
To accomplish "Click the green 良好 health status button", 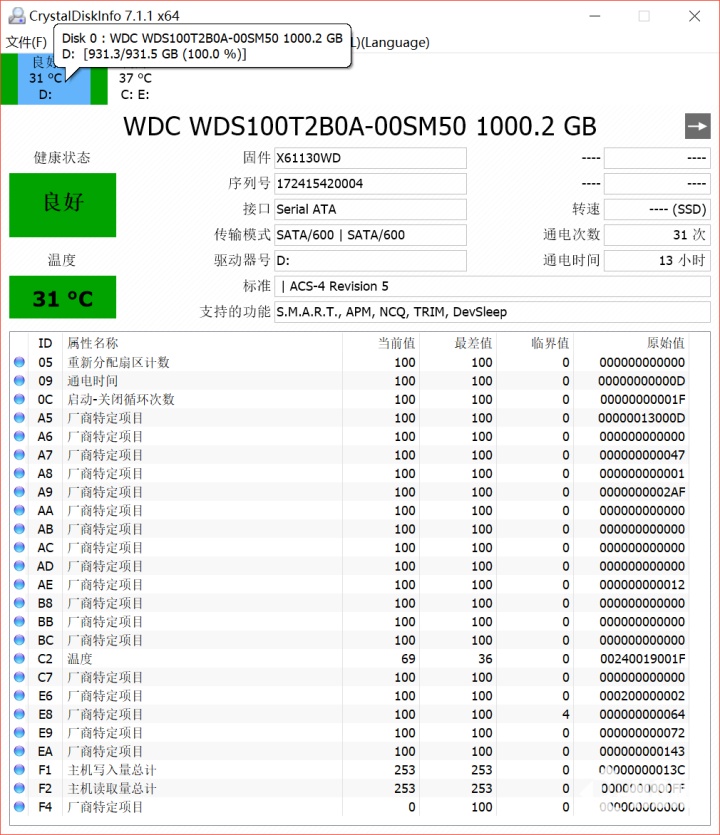I will (x=62, y=204).
